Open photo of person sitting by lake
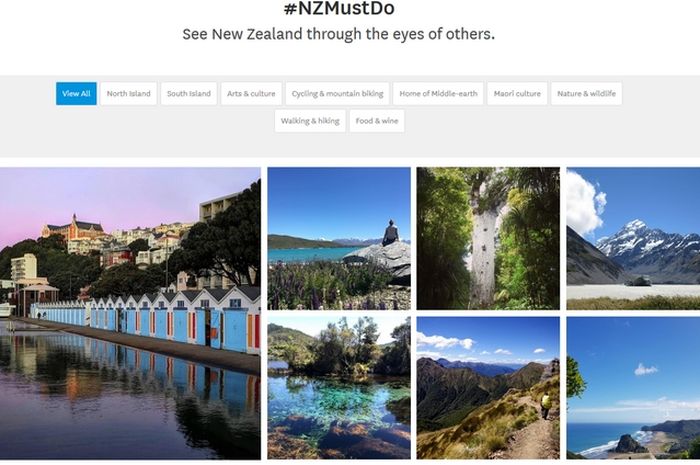700x465 pixels. tap(339, 238)
